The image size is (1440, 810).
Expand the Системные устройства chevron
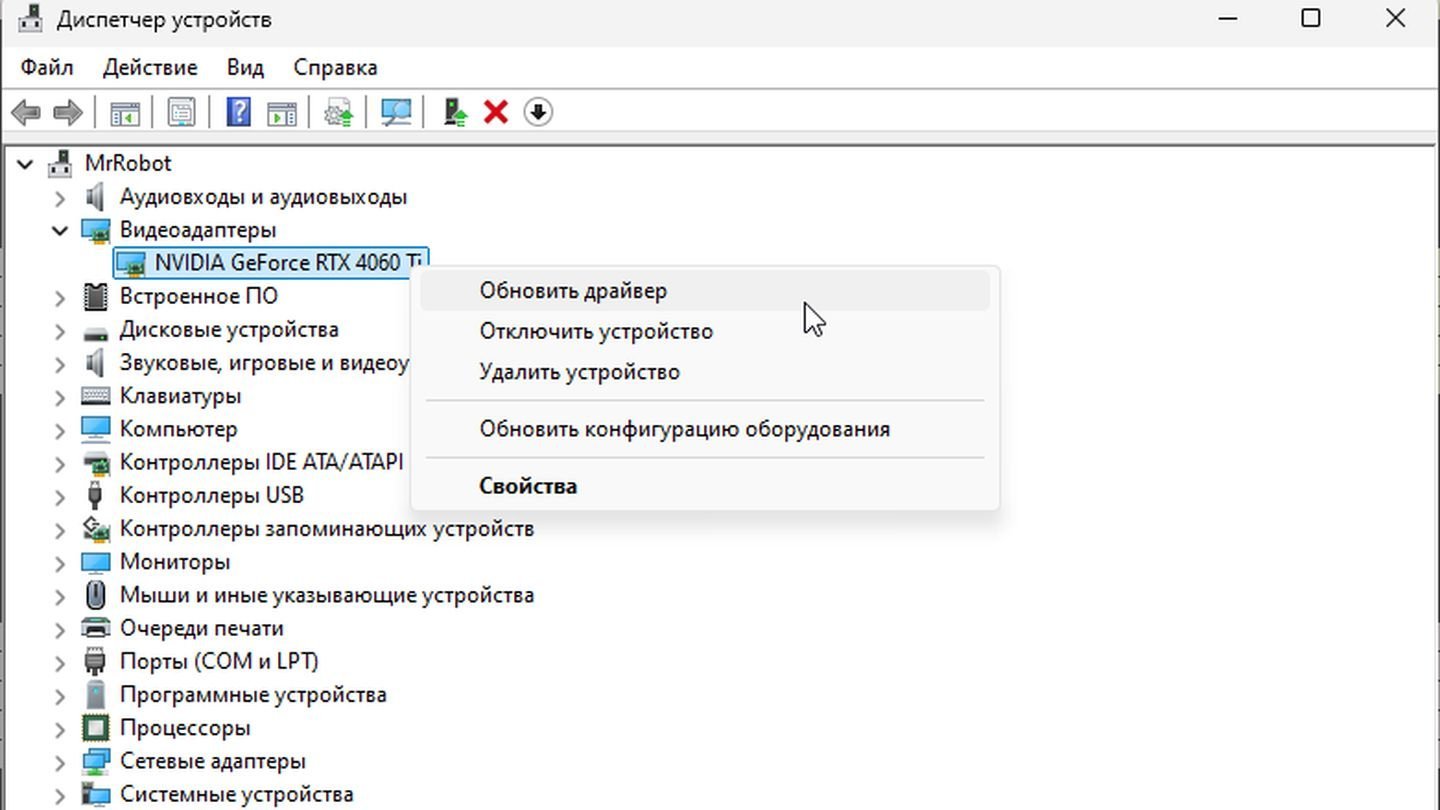[x=60, y=794]
